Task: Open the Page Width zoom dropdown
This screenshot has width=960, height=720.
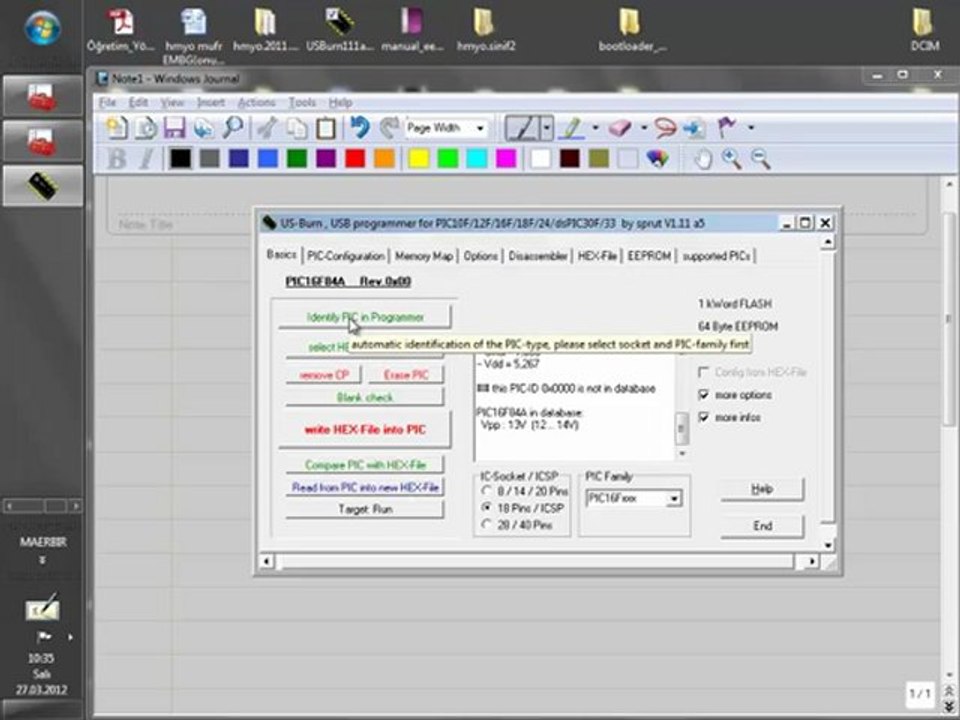Action: click(481, 128)
